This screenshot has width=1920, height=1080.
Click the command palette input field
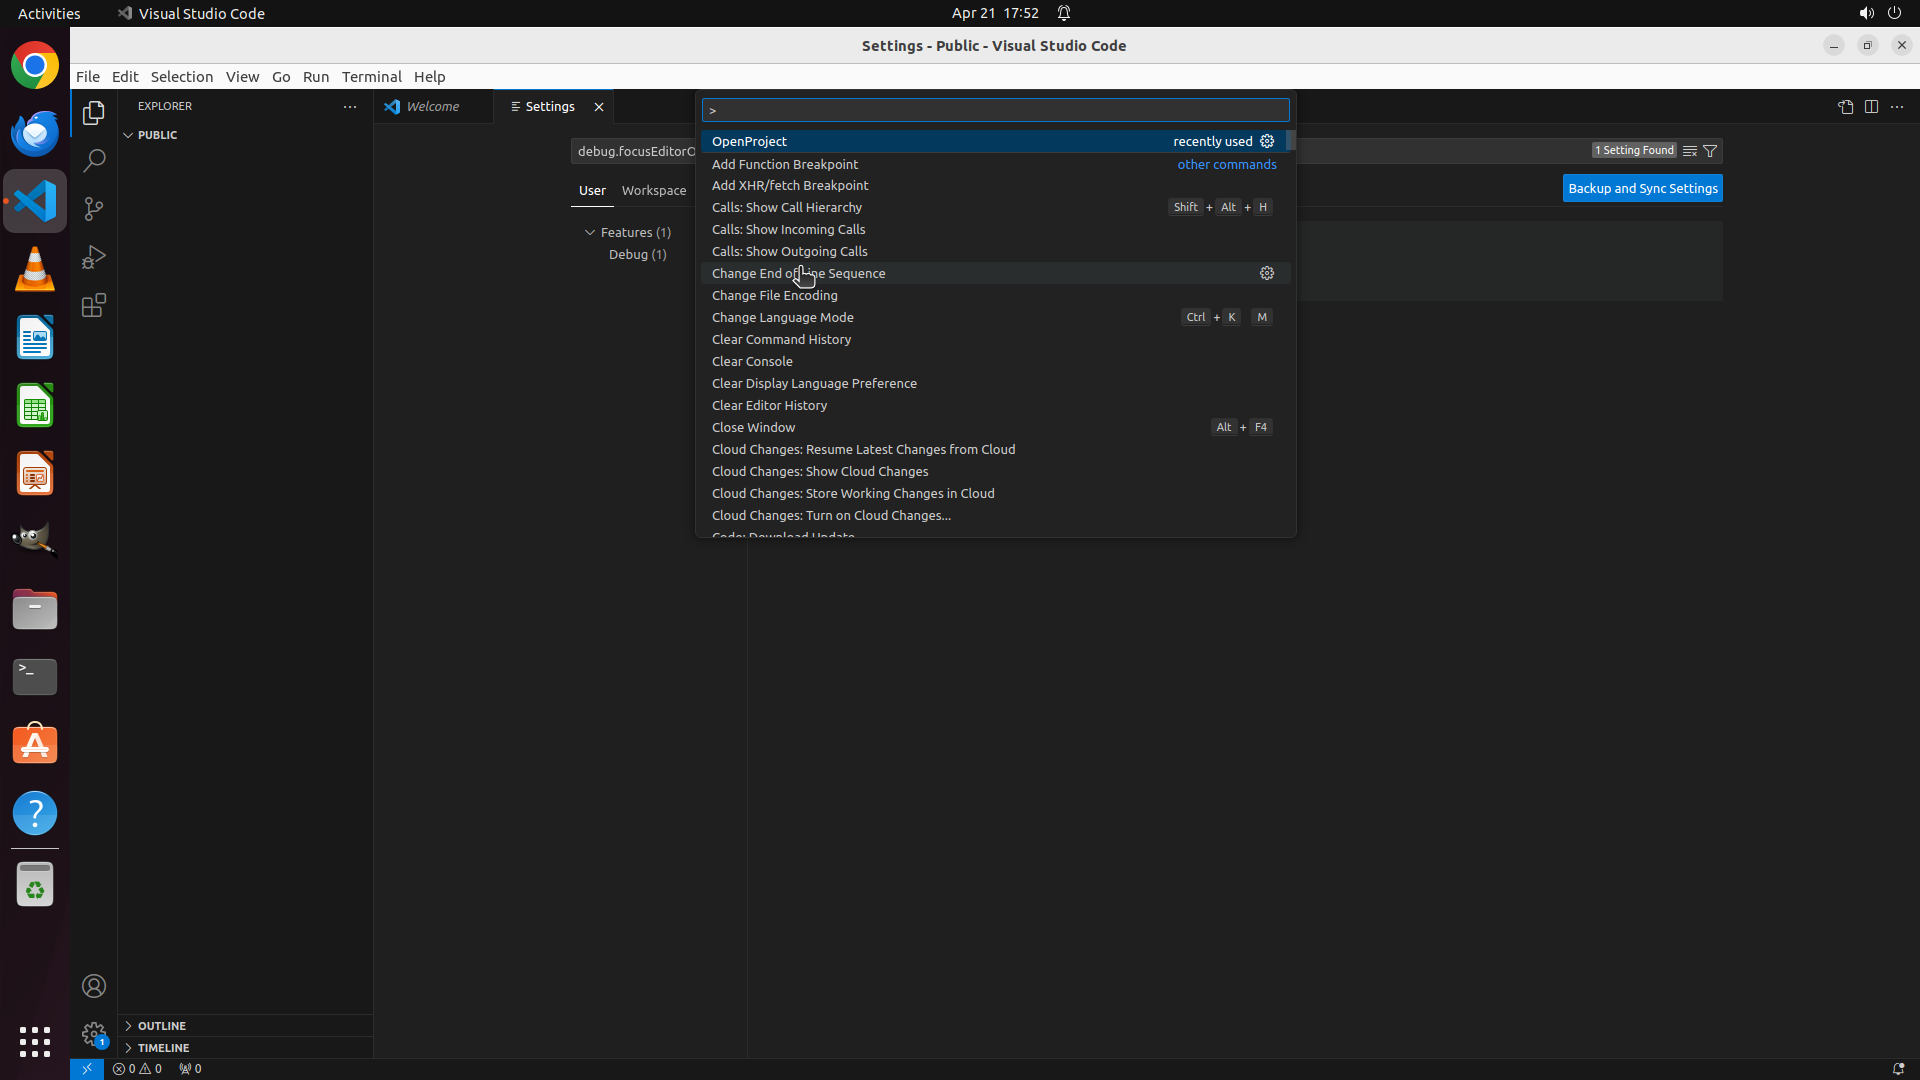click(x=995, y=110)
